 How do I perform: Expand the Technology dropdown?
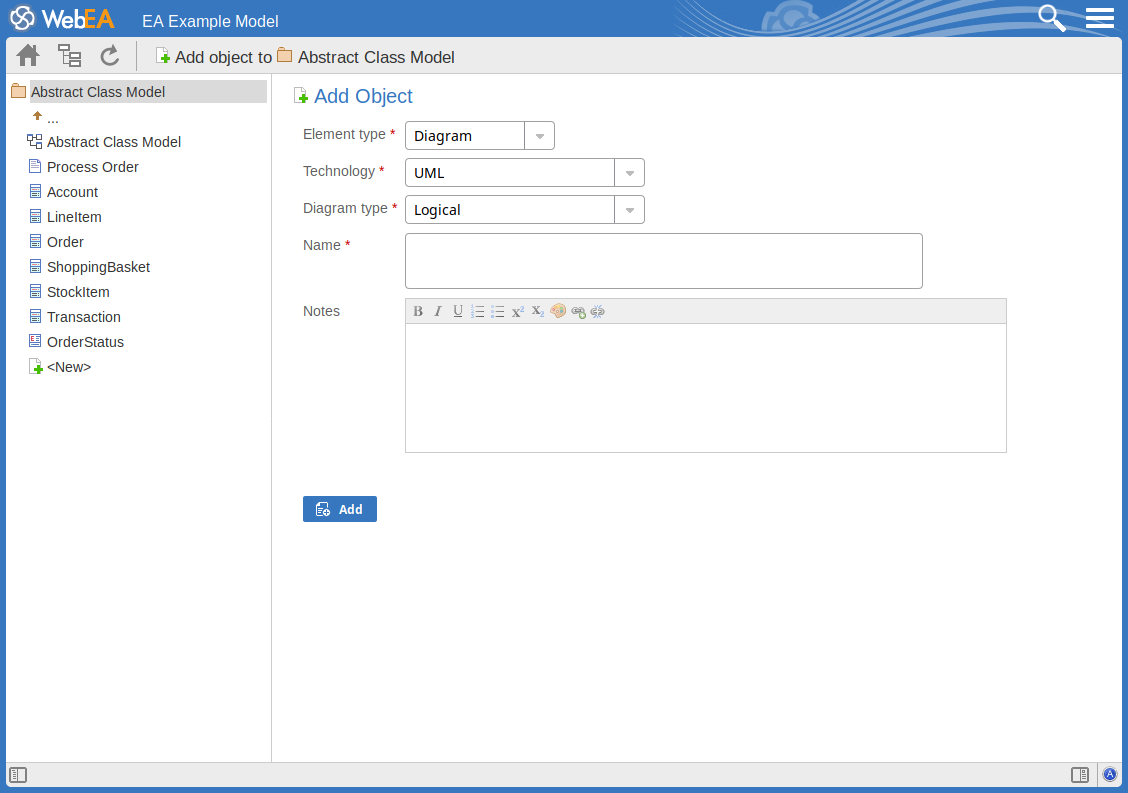pos(629,173)
